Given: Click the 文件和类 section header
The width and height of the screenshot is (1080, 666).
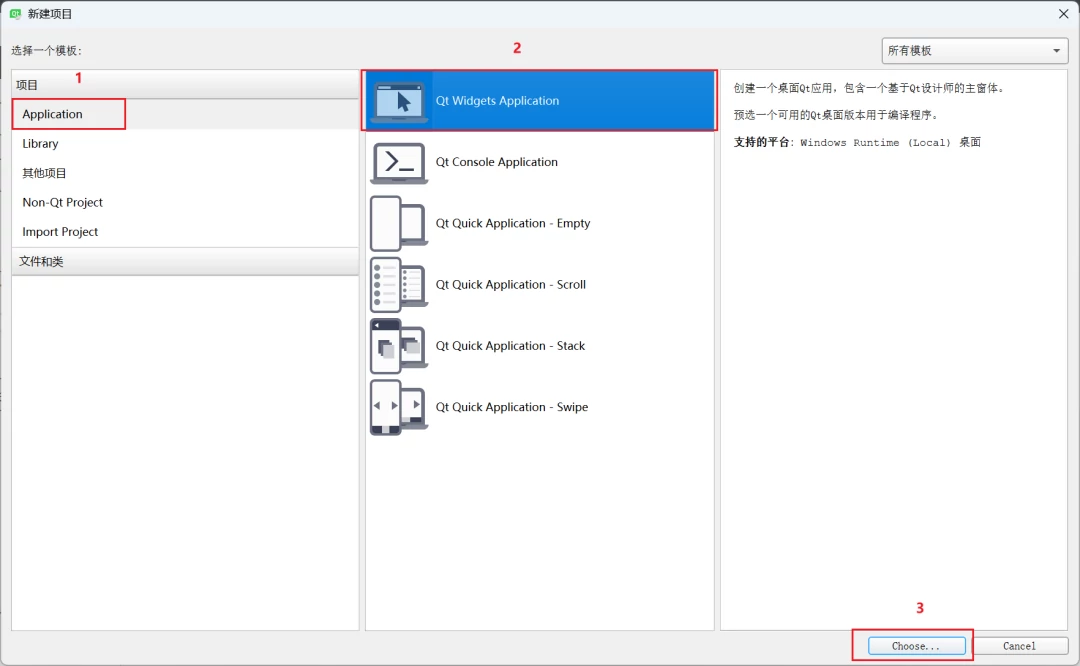Looking at the screenshot, I should tap(185, 262).
